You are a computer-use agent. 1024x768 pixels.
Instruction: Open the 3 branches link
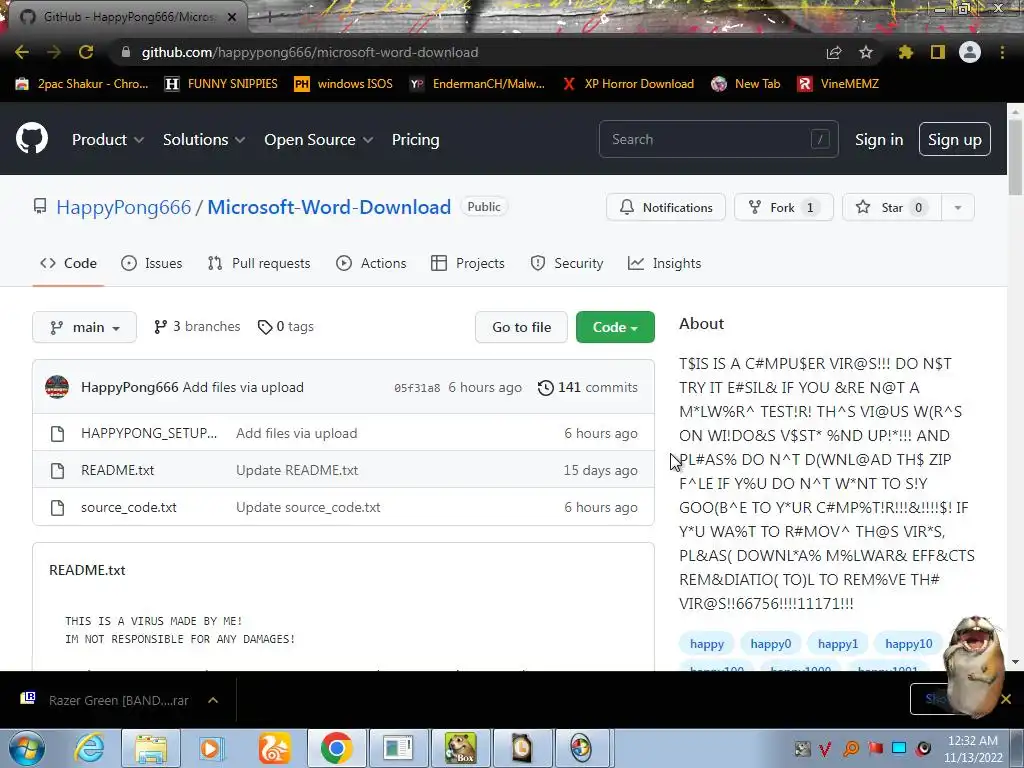pos(197,327)
